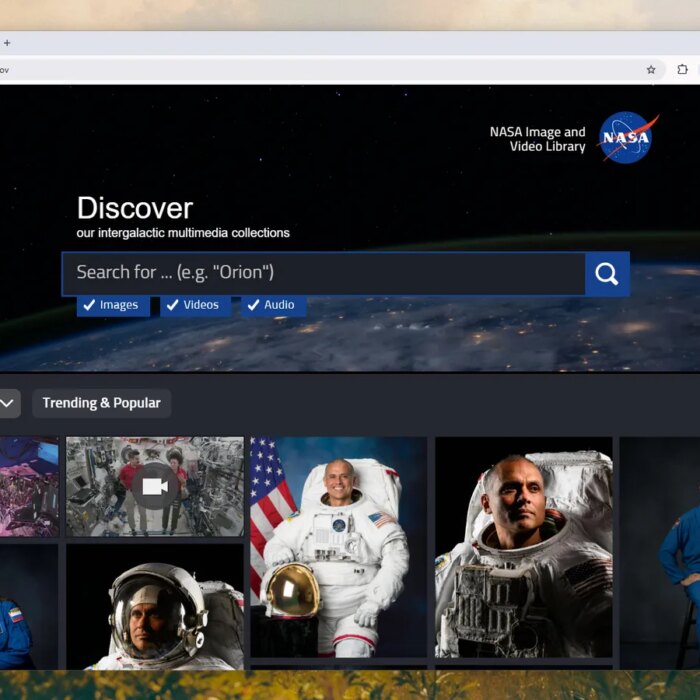The width and height of the screenshot is (700, 700).
Task: Open close-up astronaut portrait looking sideways
Action: click(524, 547)
